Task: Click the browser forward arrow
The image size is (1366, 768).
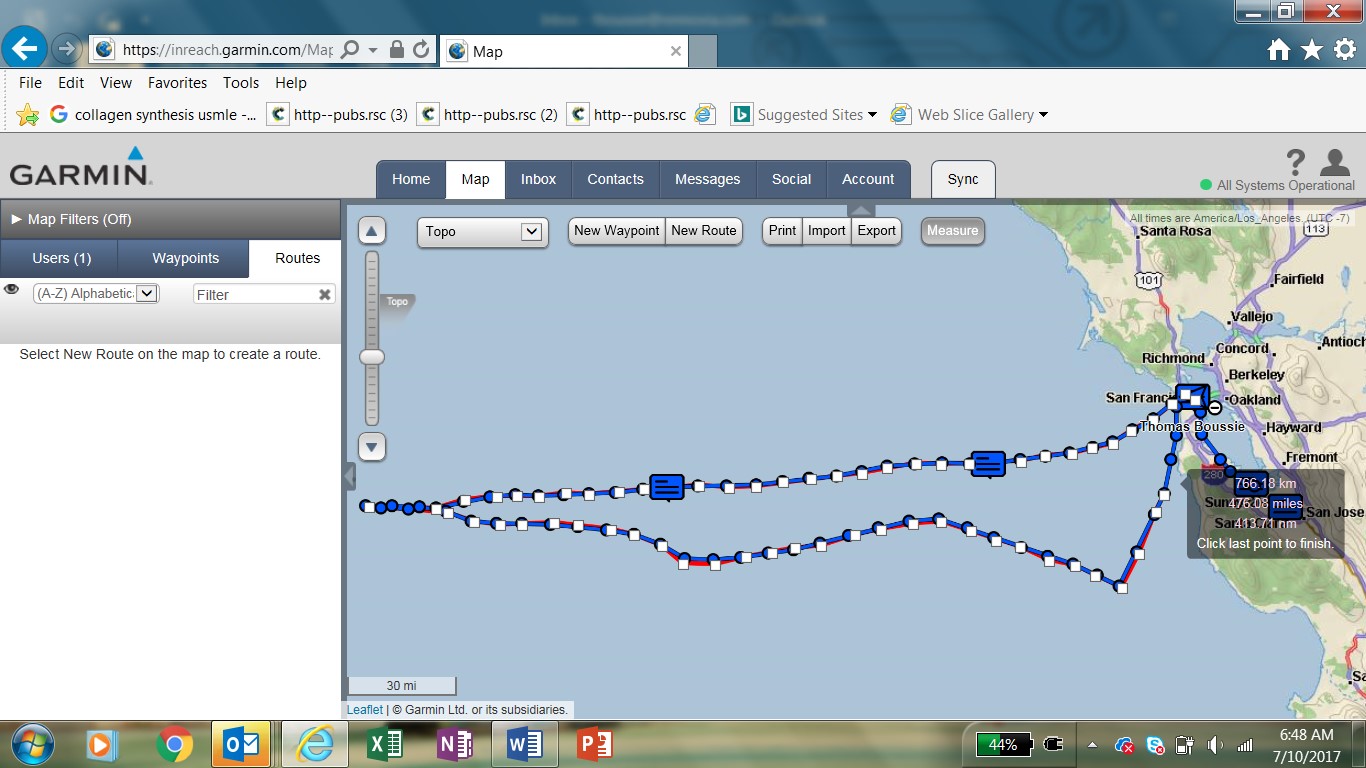Action: tap(66, 48)
